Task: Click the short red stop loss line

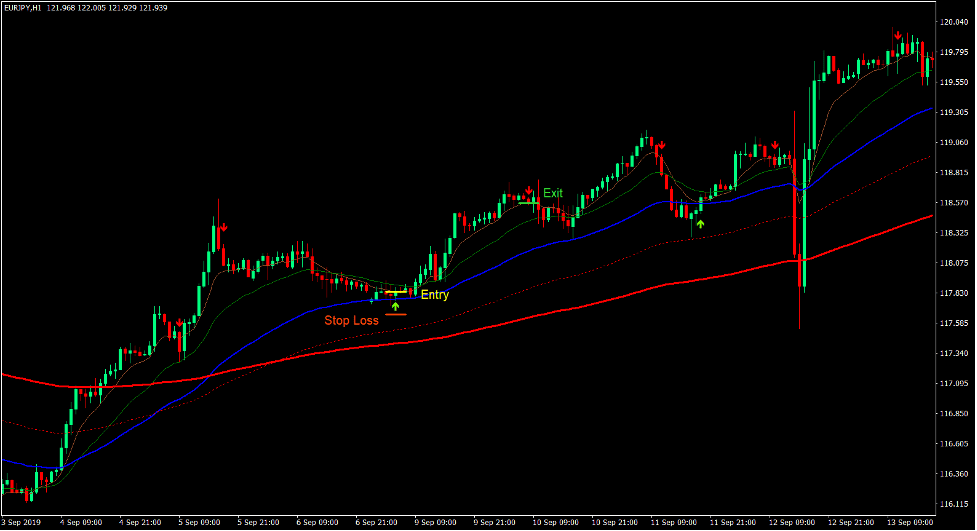Action: pyautogui.click(x=396, y=315)
